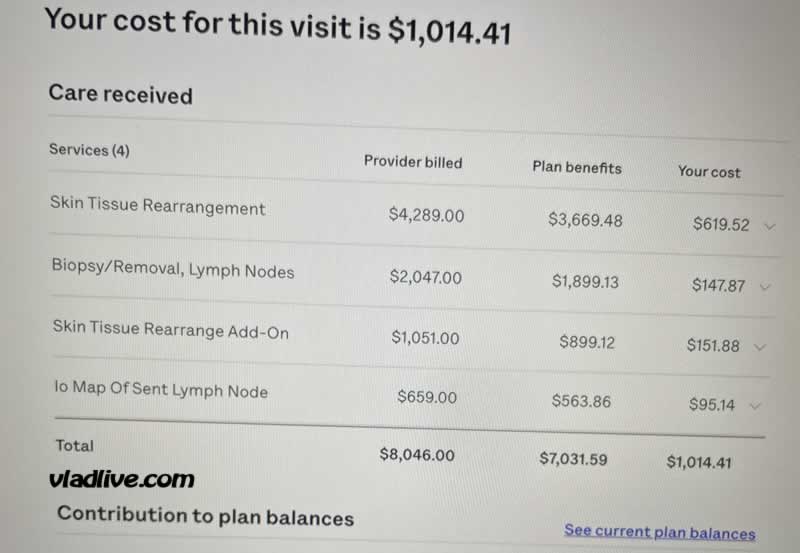
Task: Click the Plan benefits column header
Action: 577,167
